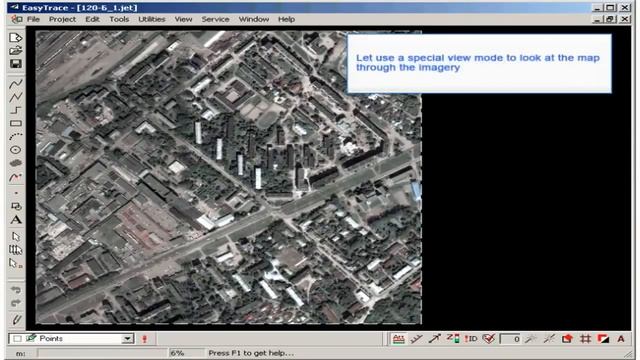This screenshot has height=360, width=640.
Task: Click the layer edit icon next to Points
Action: [x=31, y=338]
